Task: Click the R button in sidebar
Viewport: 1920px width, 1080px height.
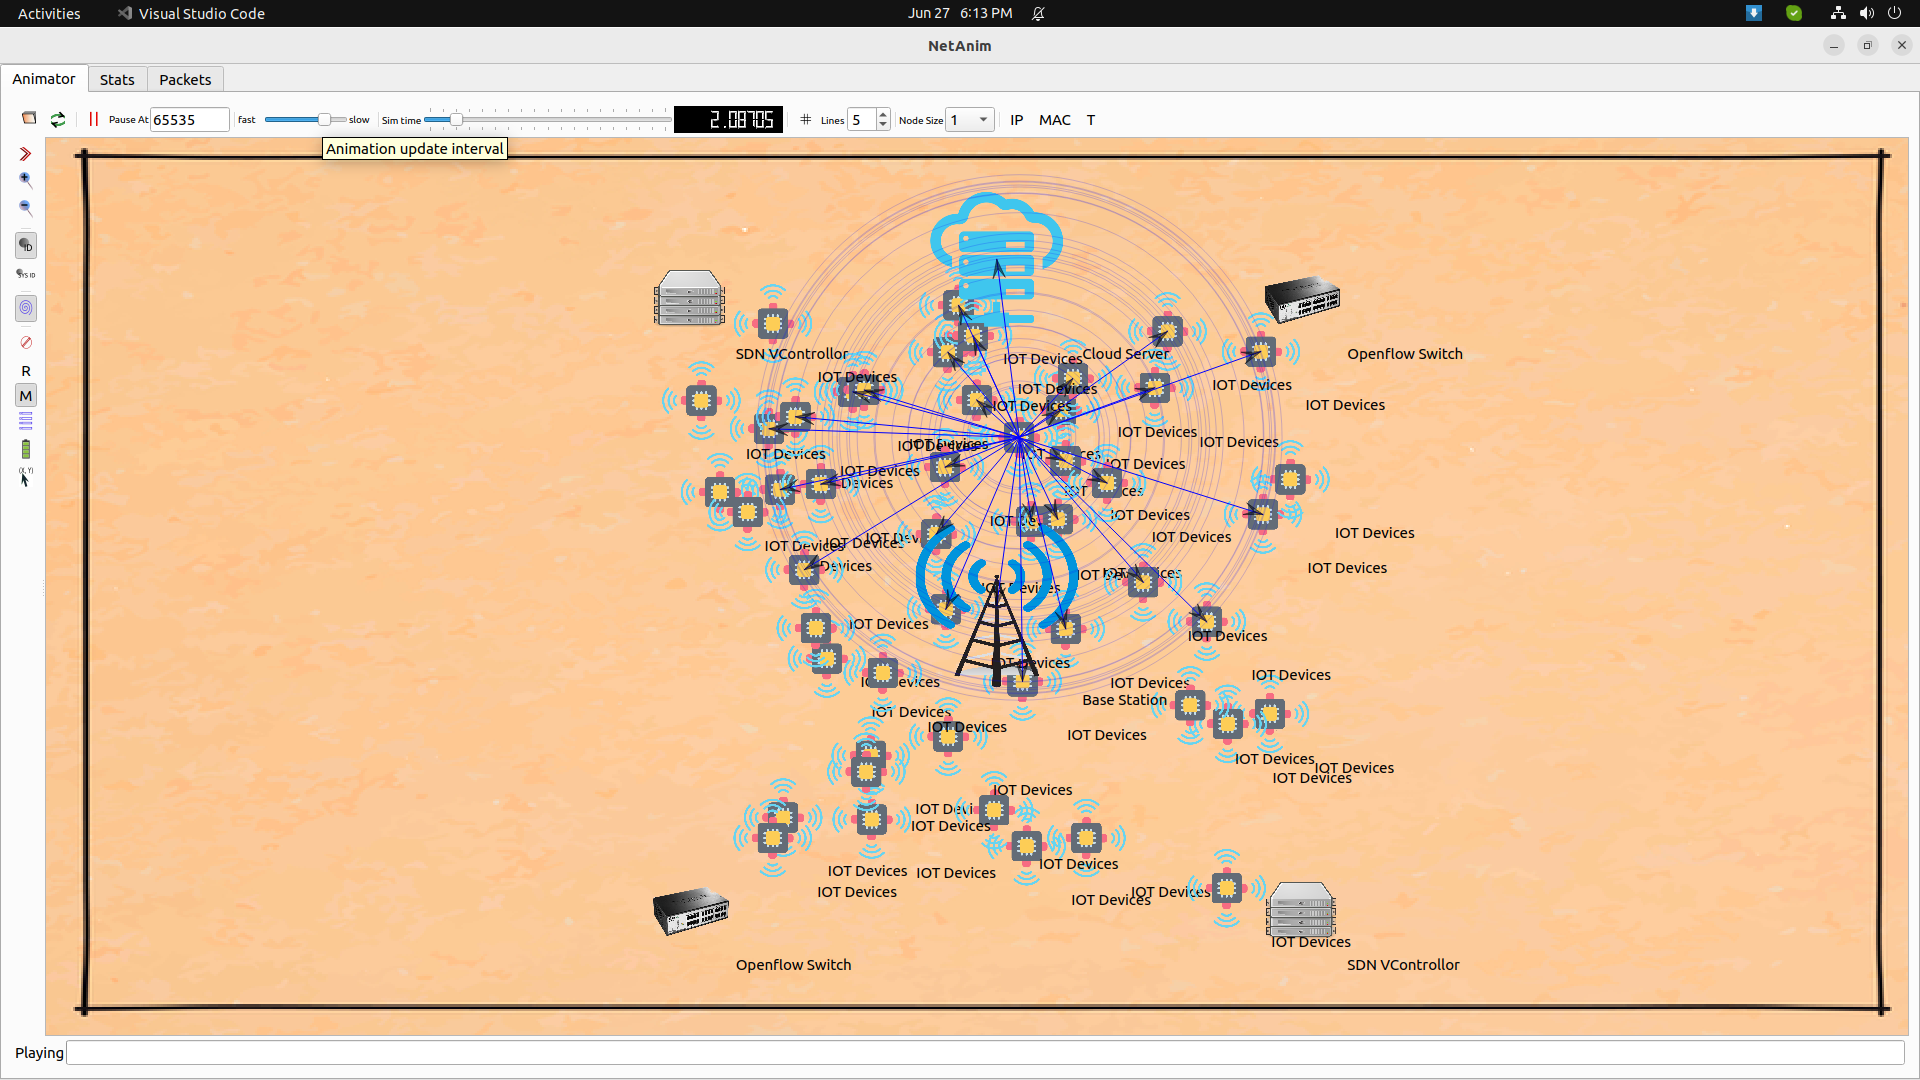Action: point(26,371)
